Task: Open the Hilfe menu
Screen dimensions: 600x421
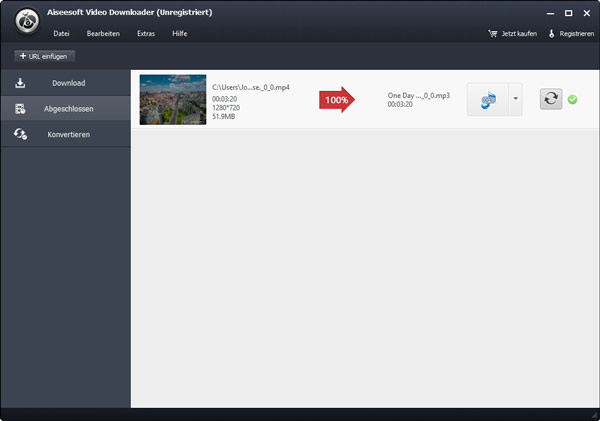Action: pos(179,34)
